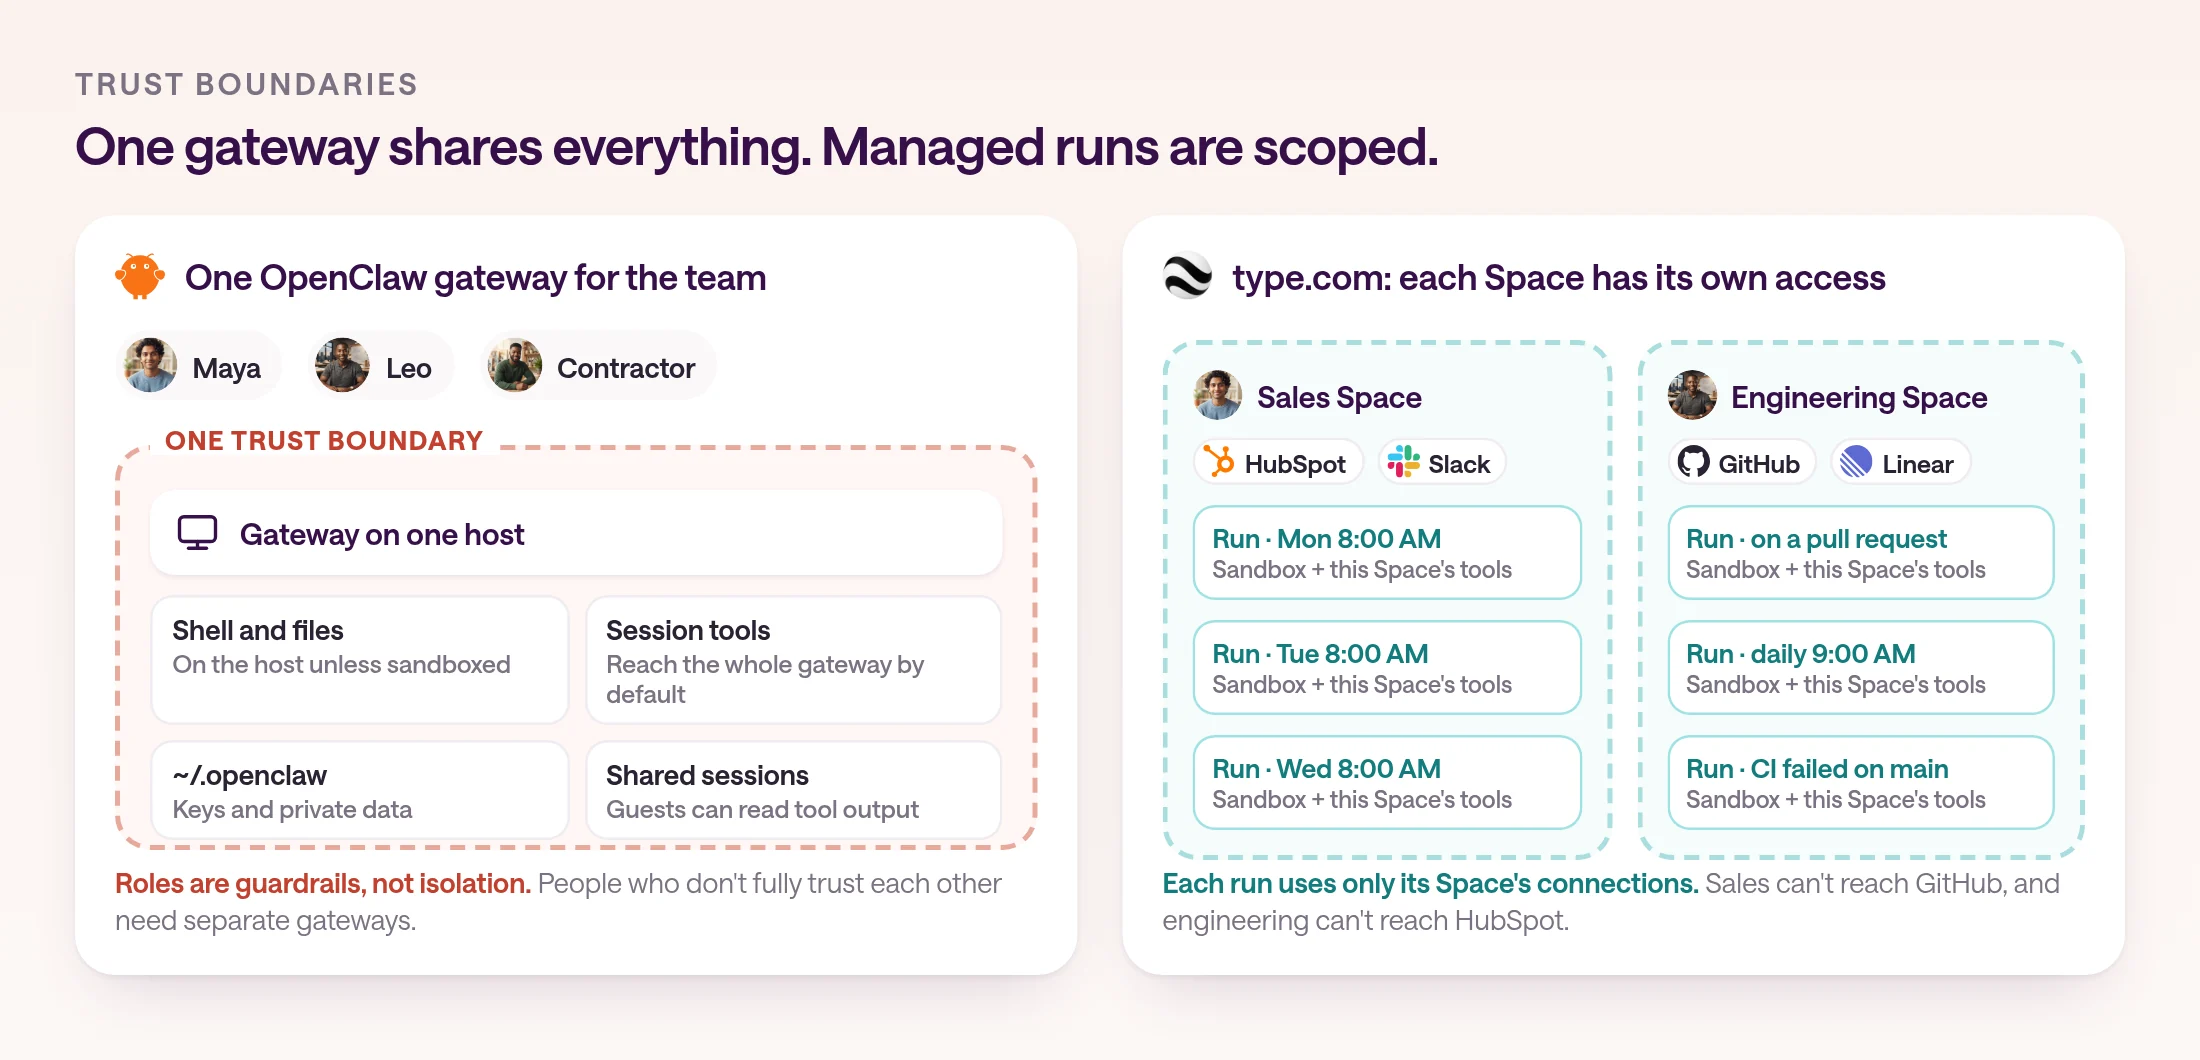Click the type.com wave logo

(x=1188, y=277)
